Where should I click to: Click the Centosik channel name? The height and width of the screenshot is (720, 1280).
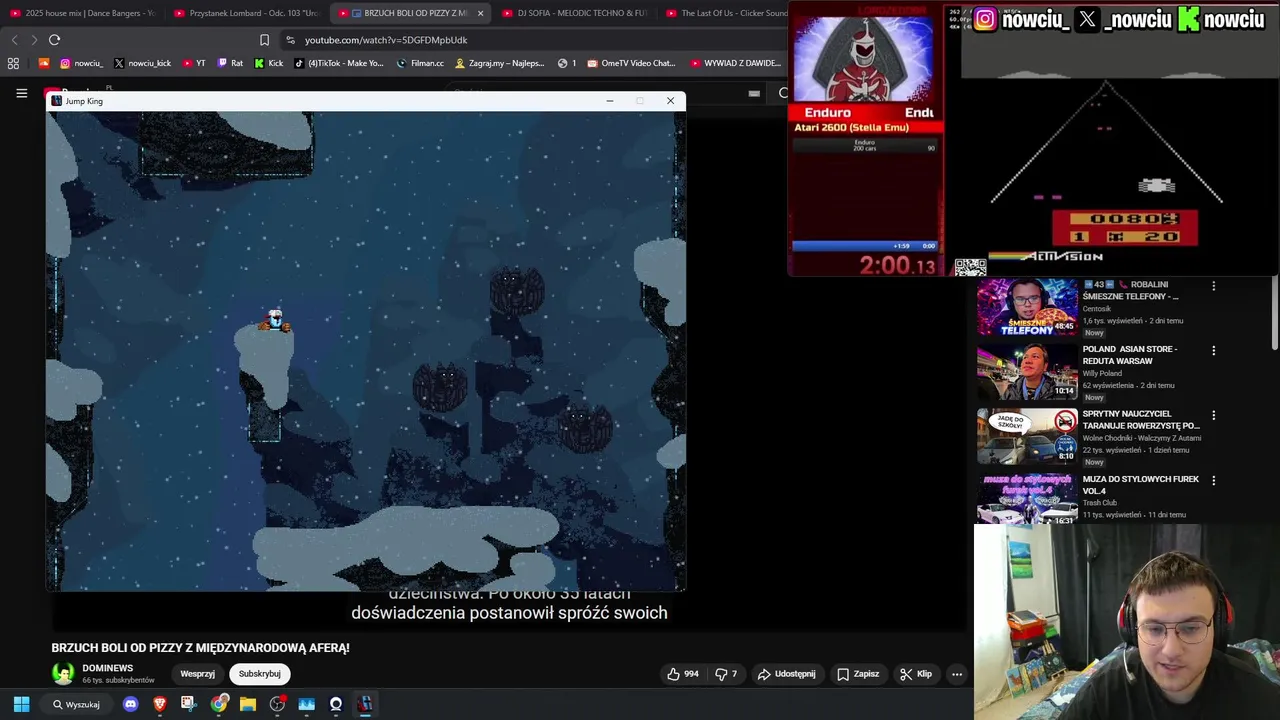(1099, 309)
